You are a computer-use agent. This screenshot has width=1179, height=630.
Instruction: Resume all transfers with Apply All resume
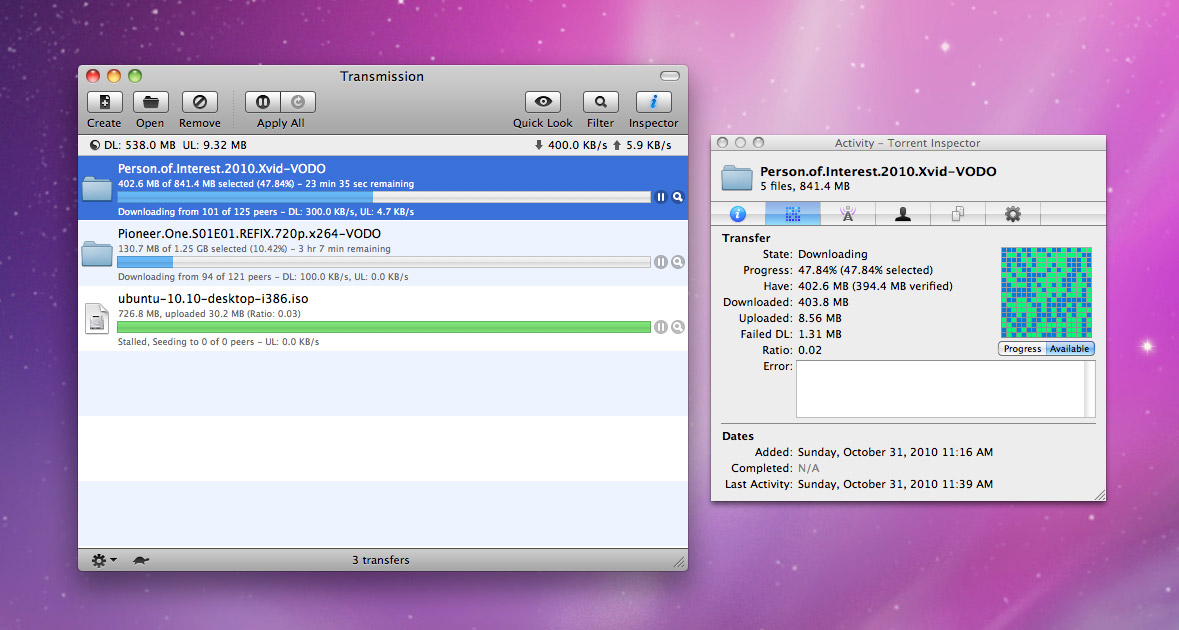(x=298, y=102)
